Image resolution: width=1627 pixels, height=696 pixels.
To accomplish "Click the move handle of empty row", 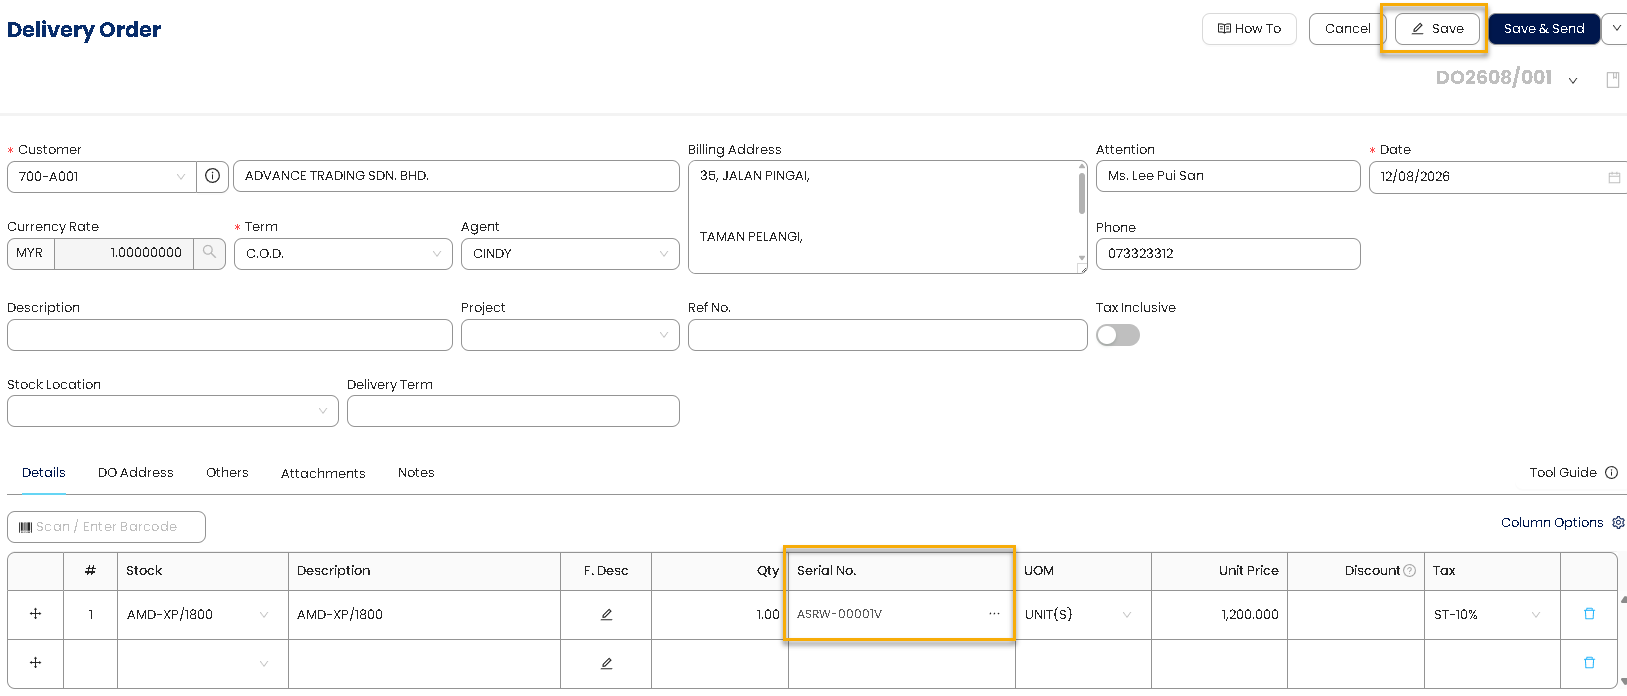I will click(x=35, y=663).
